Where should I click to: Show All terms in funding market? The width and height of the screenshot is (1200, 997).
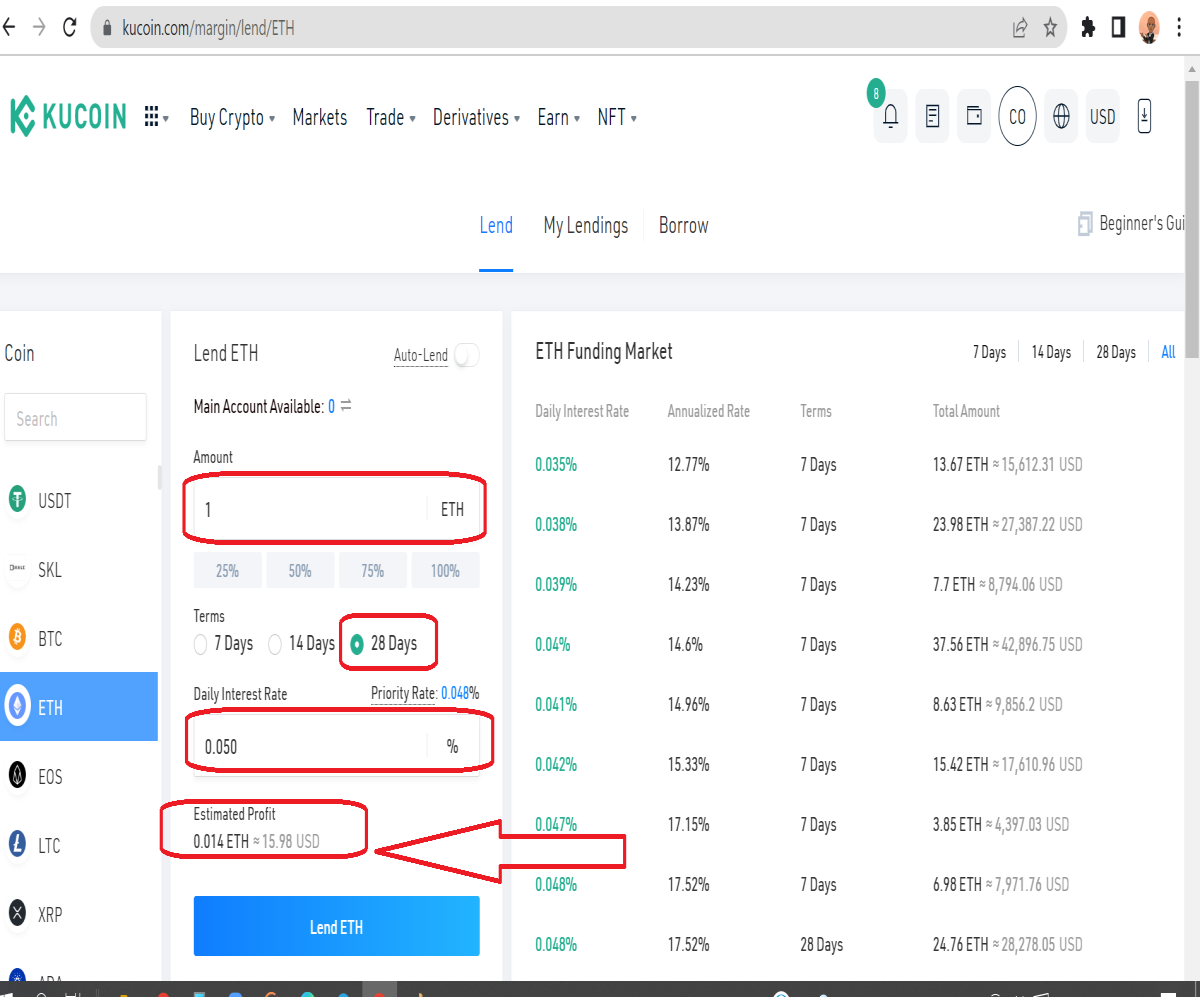(x=1168, y=352)
